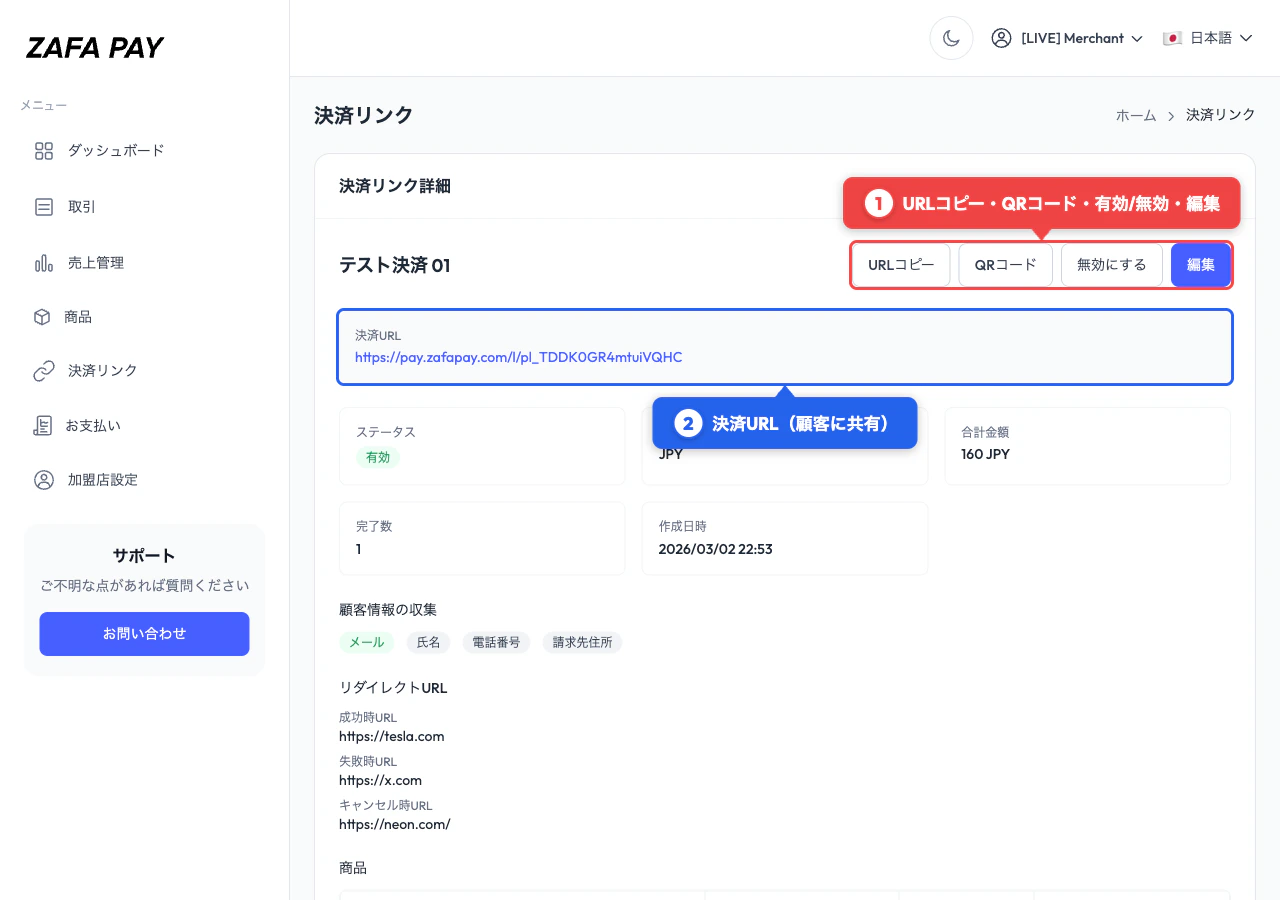Screen dimensions: 1280x900
Task: Toggle the 請求先住所 collection tag
Action: [582, 642]
